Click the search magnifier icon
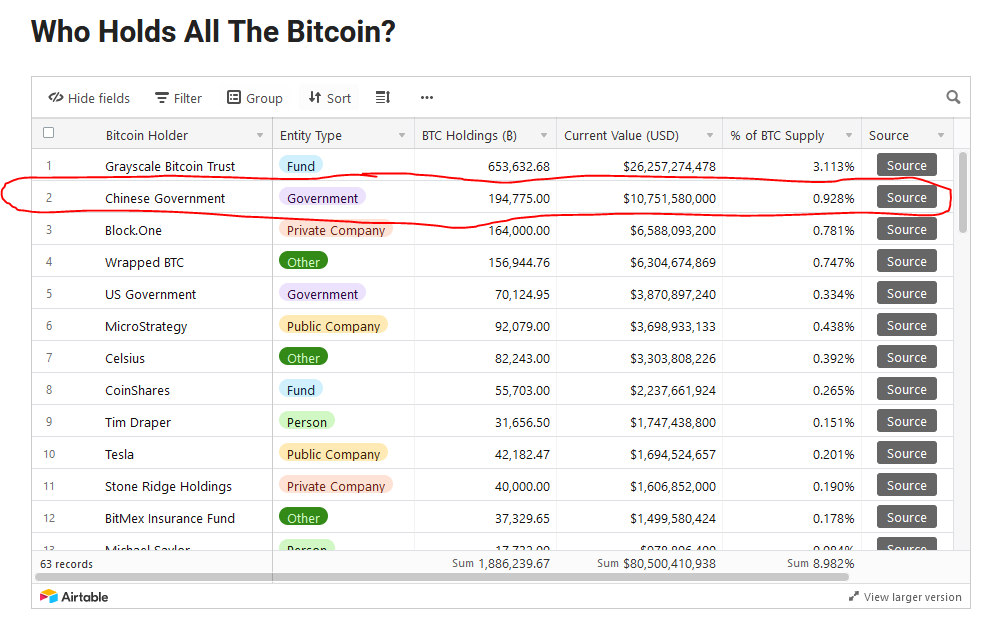 tap(953, 97)
